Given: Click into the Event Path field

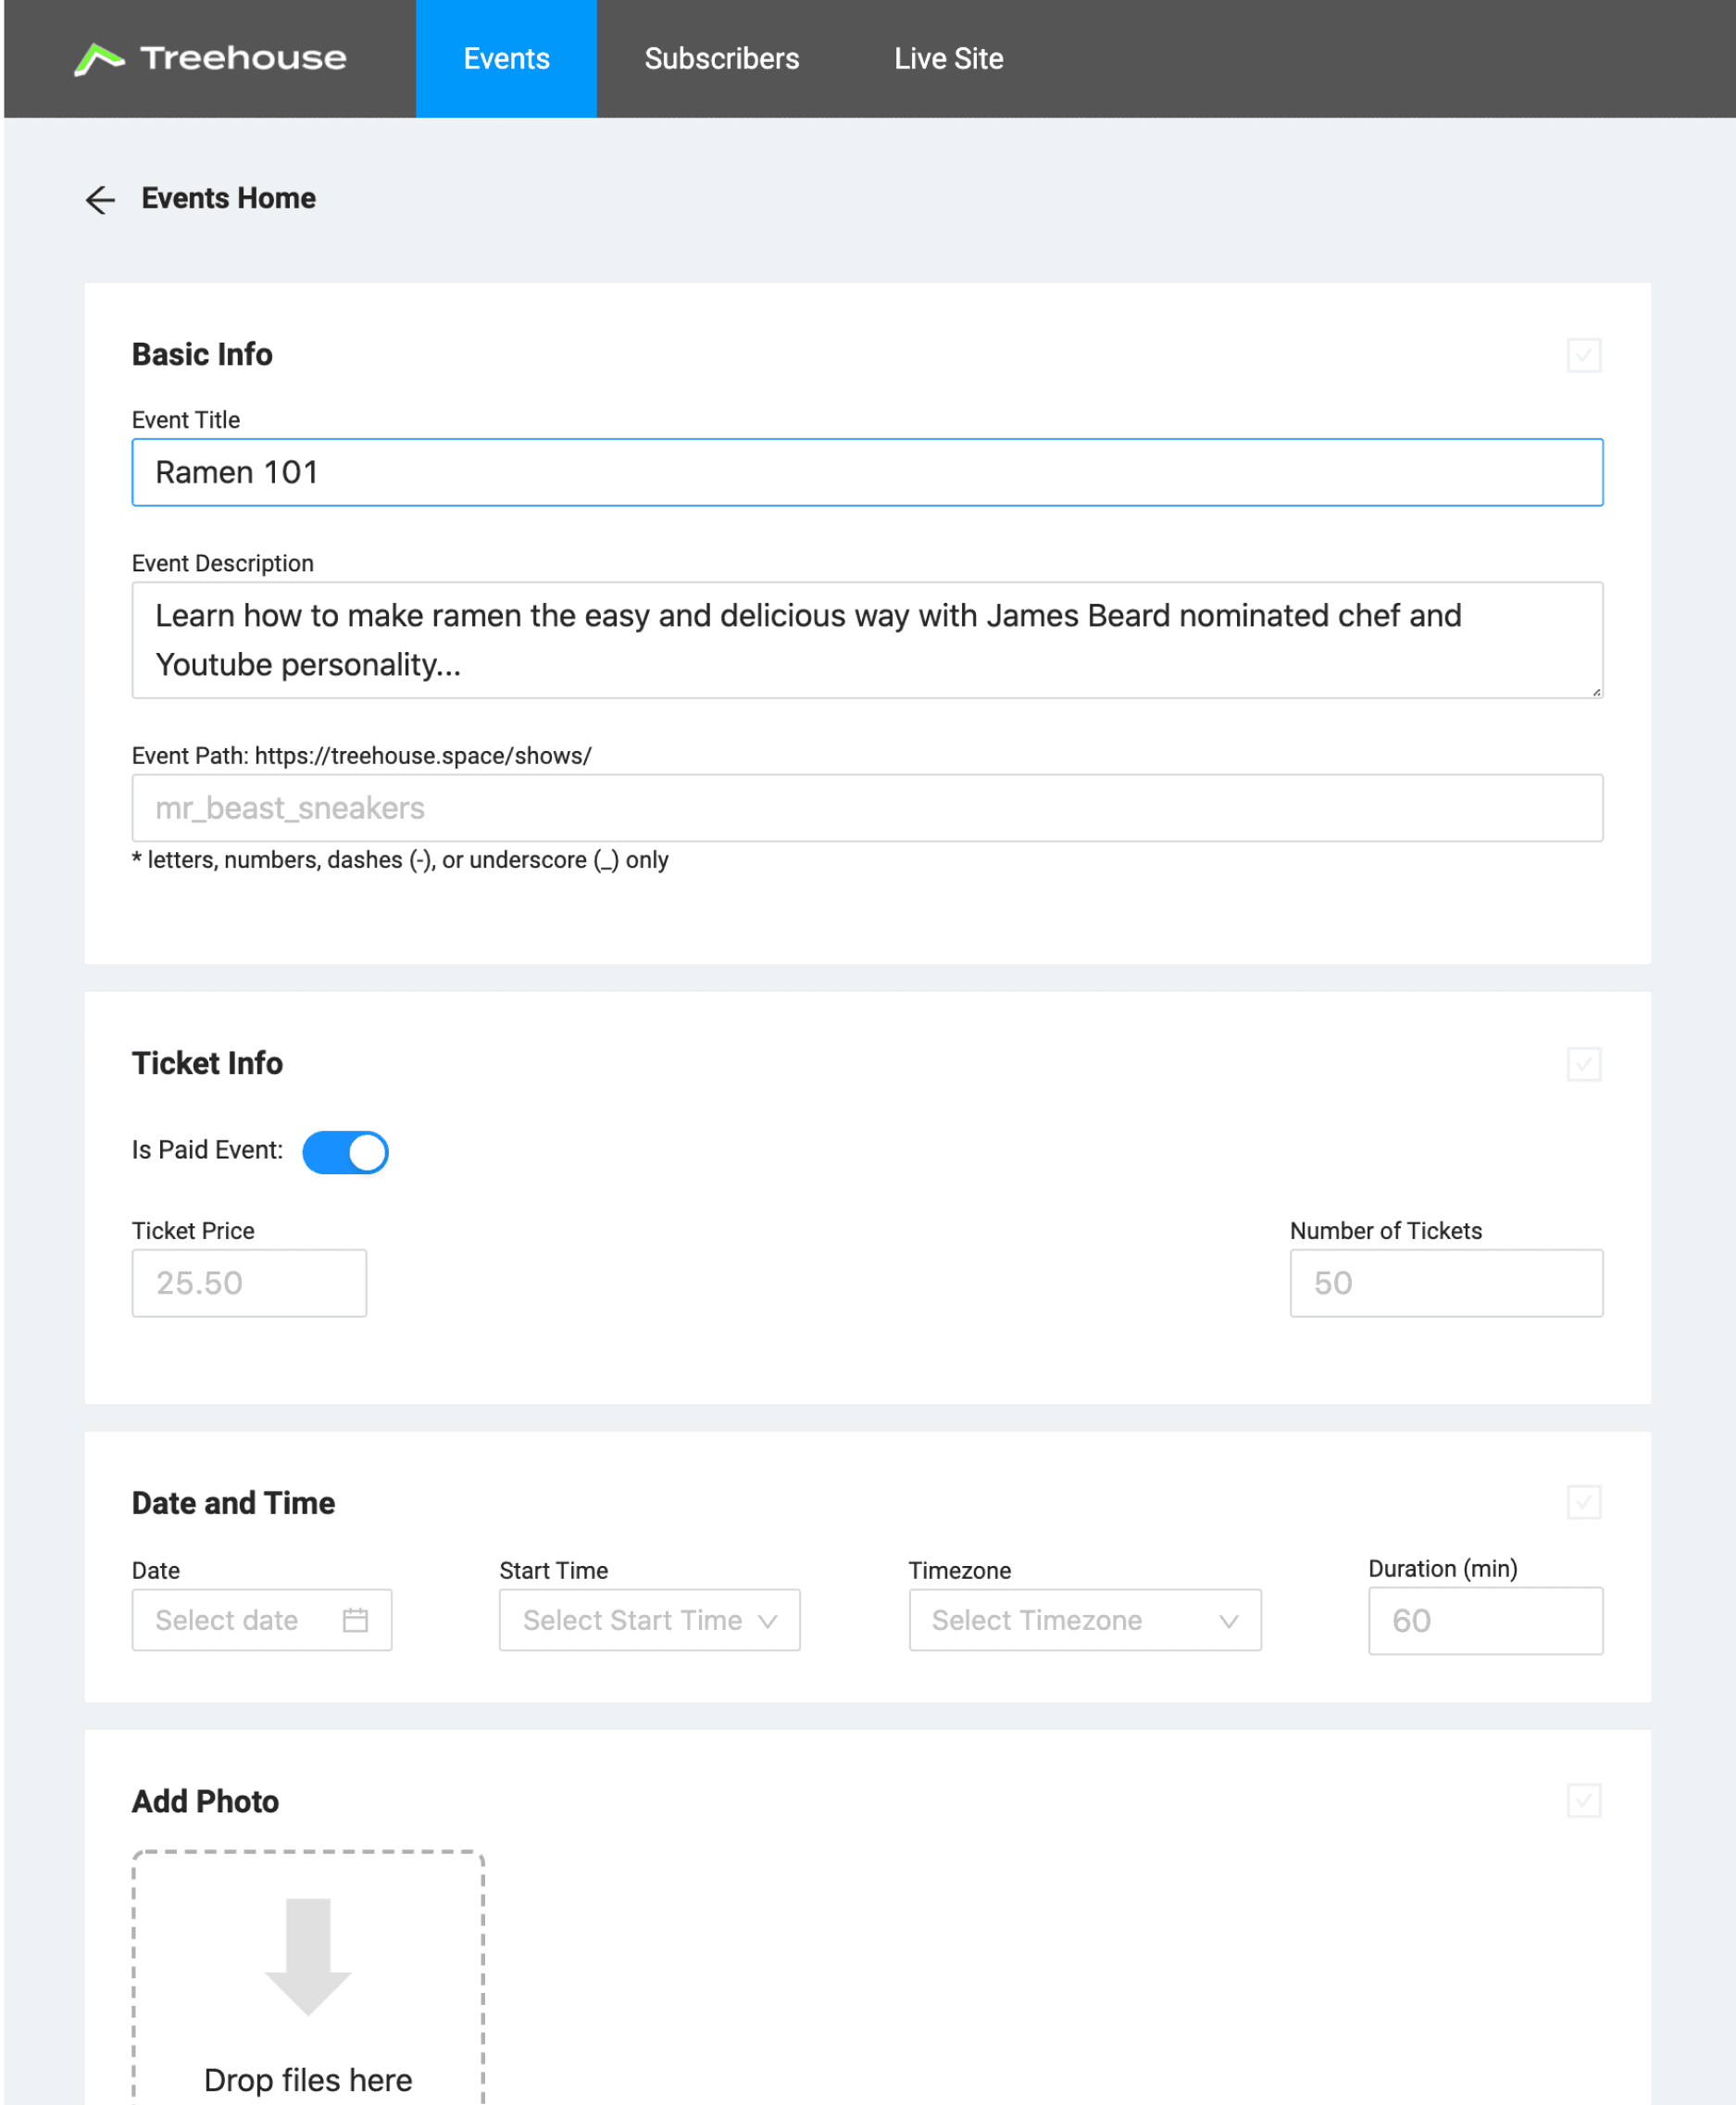Looking at the screenshot, I should (x=867, y=807).
